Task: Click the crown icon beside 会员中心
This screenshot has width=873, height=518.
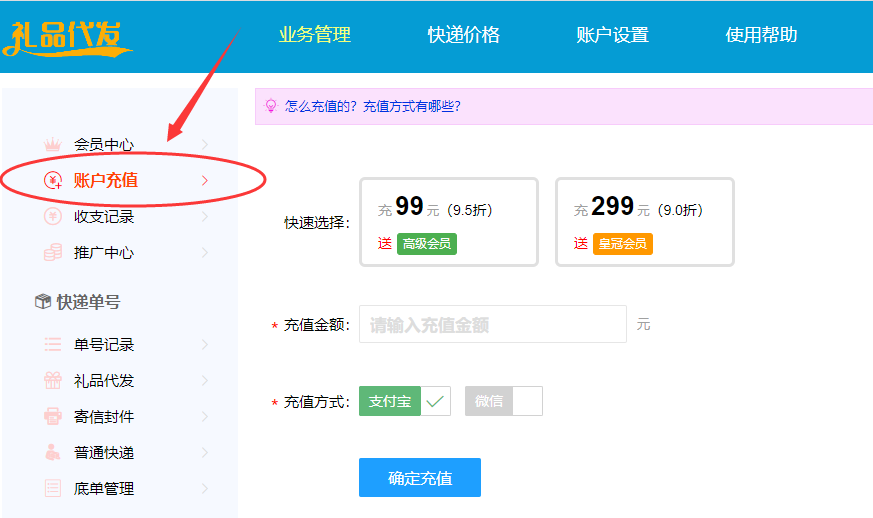Action: (x=53, y=145)
